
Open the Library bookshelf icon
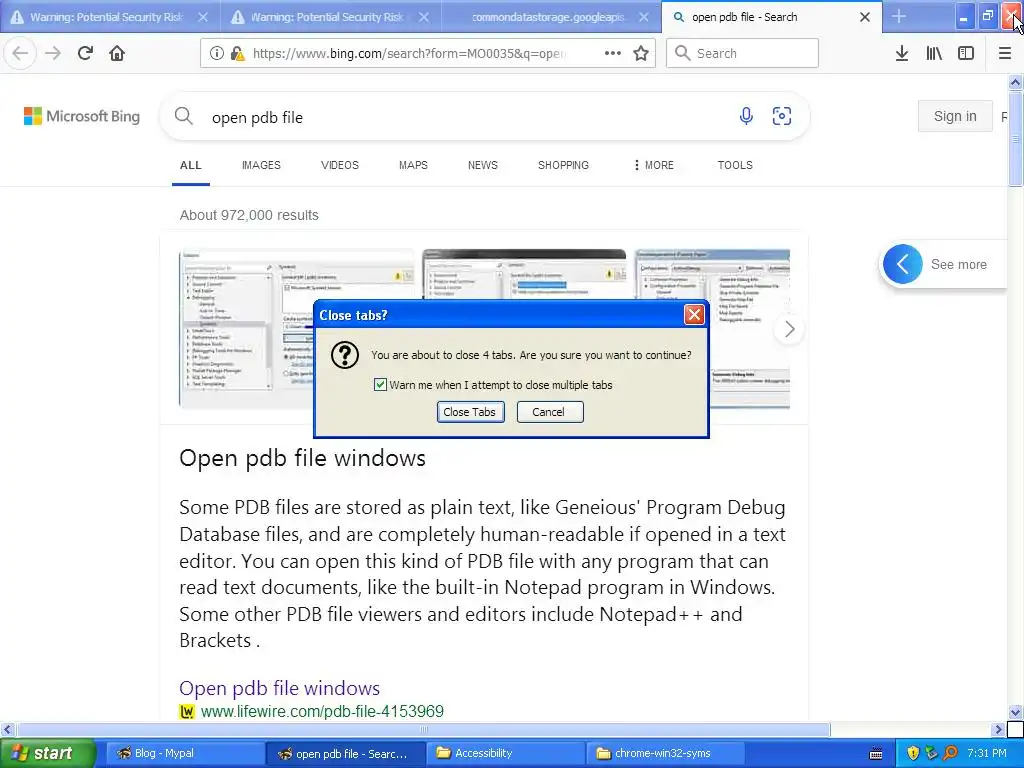(x=934, y=54)
